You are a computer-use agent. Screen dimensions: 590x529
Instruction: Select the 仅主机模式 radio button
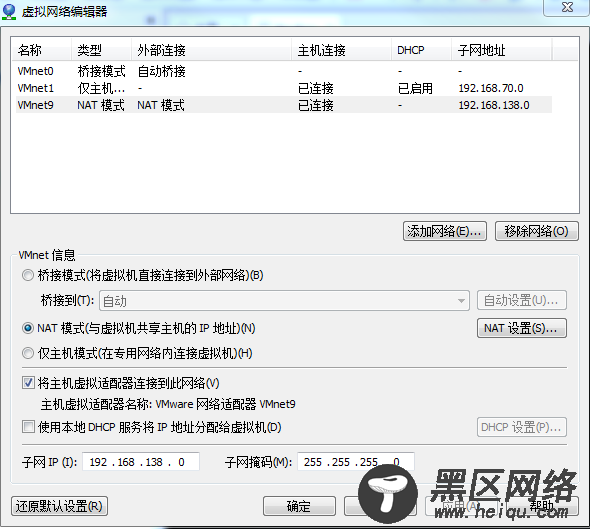(x=28, y=353)
